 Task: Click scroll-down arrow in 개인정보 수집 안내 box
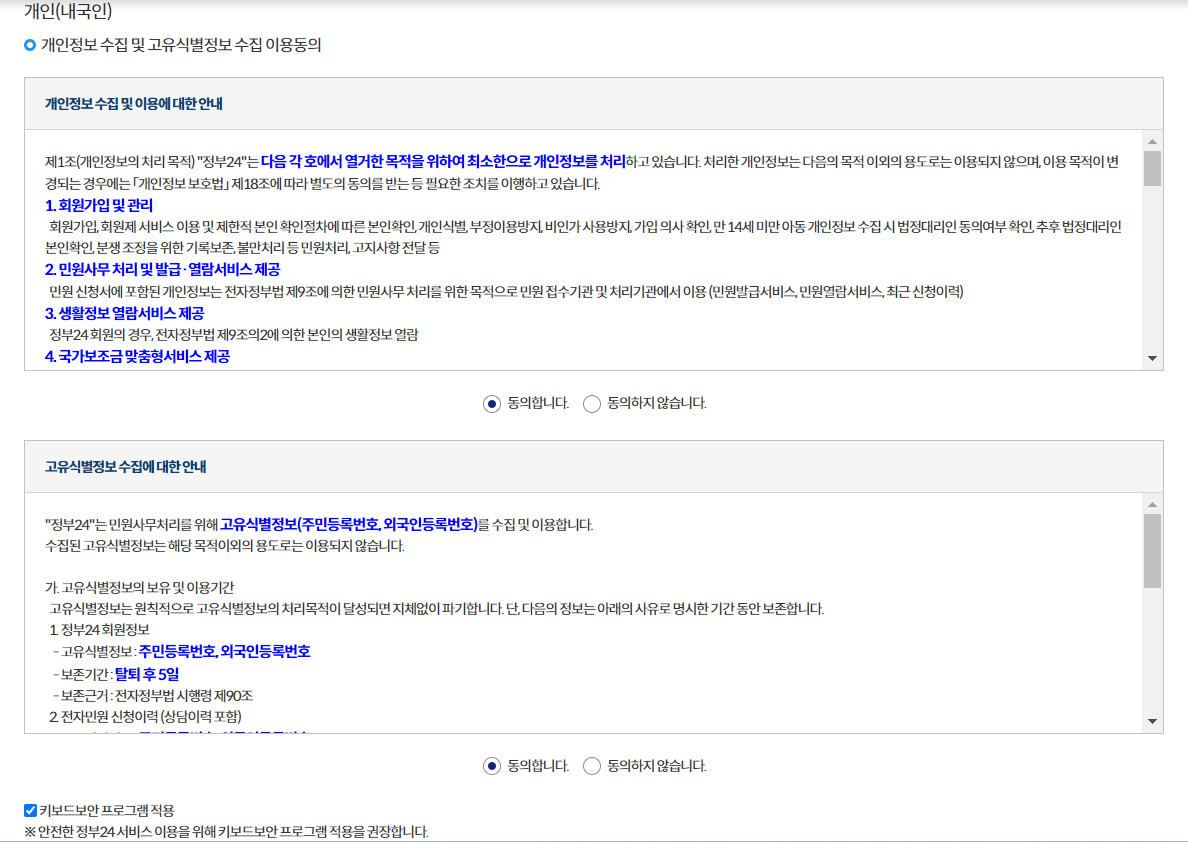(x=1152, y=358)
